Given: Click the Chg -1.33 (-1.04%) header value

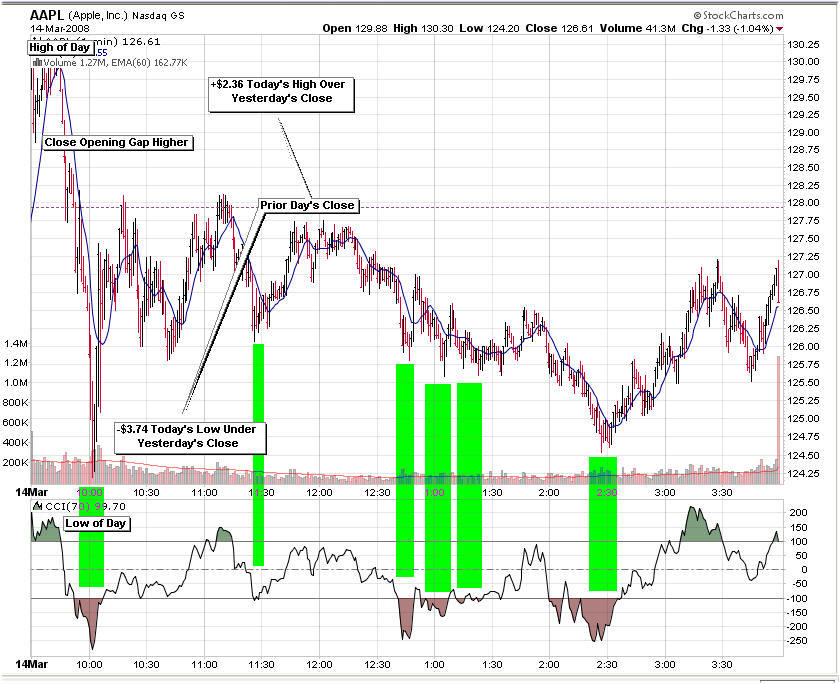Looking at the screenshot, I should click(x=728, y=28).
